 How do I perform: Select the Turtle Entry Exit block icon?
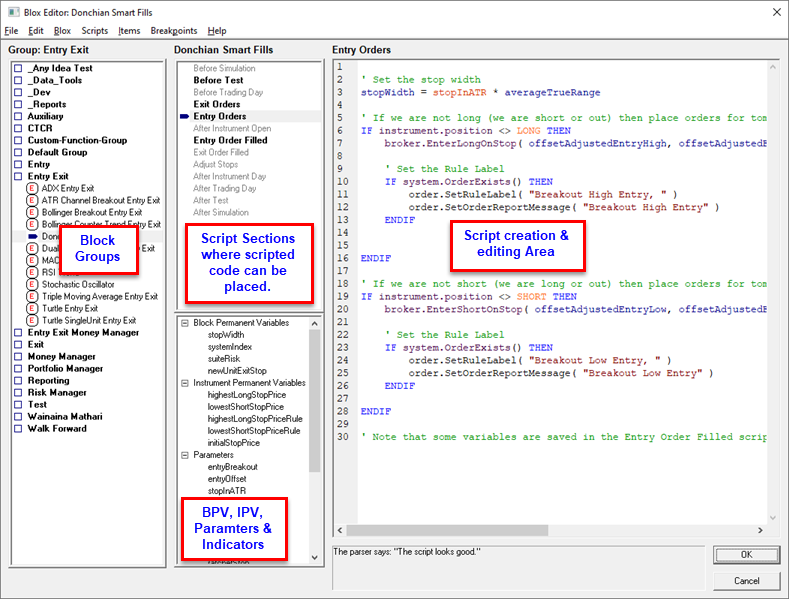coord(33,308)
